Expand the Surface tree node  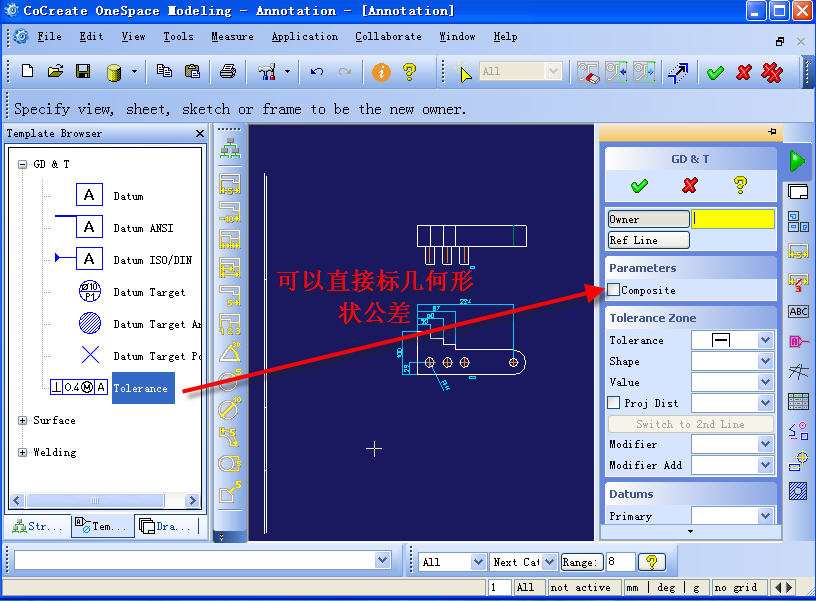(x=22, y=420)
